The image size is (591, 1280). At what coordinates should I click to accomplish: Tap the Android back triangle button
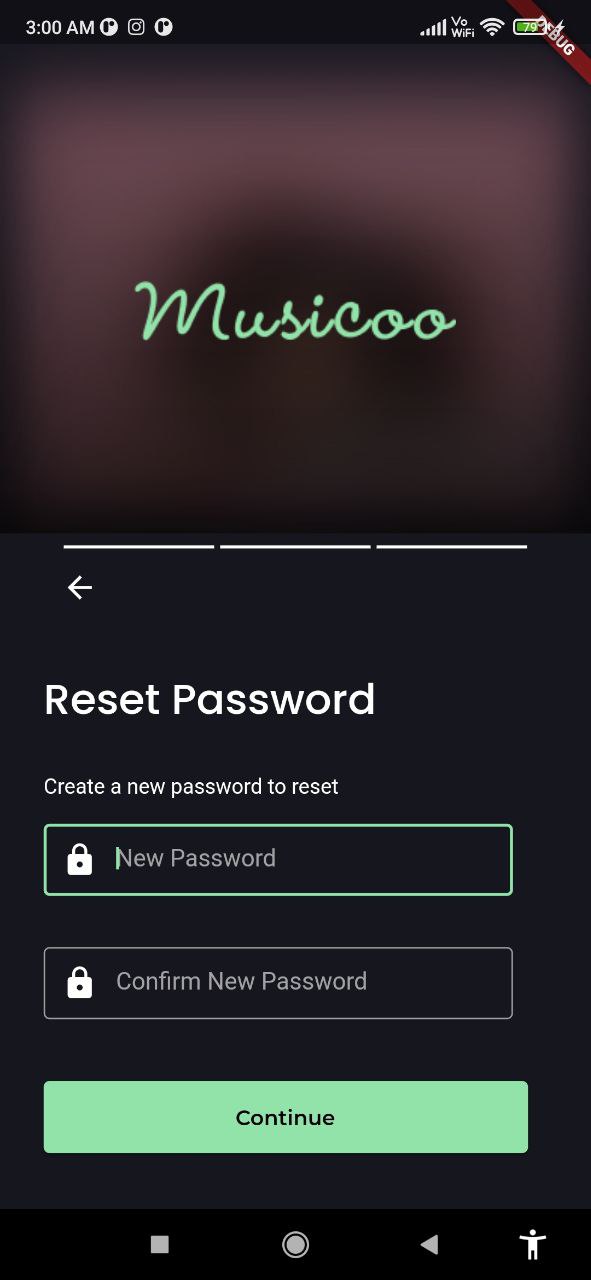tap(429, 1244)
